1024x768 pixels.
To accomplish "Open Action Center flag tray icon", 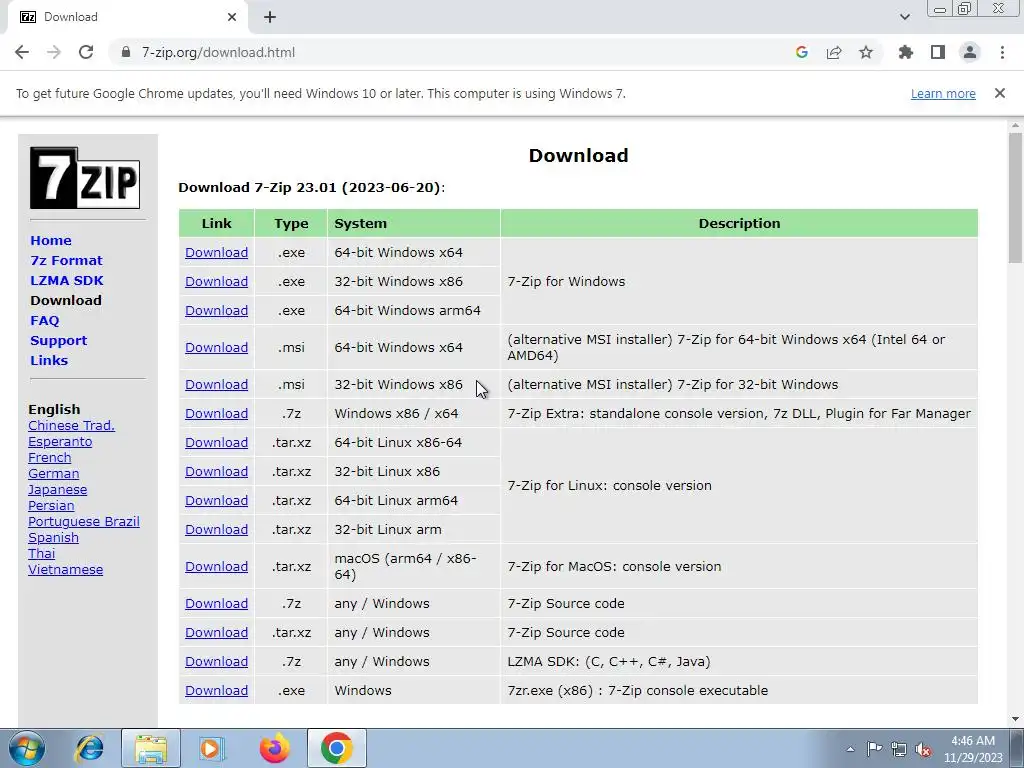I will (874, 749).
